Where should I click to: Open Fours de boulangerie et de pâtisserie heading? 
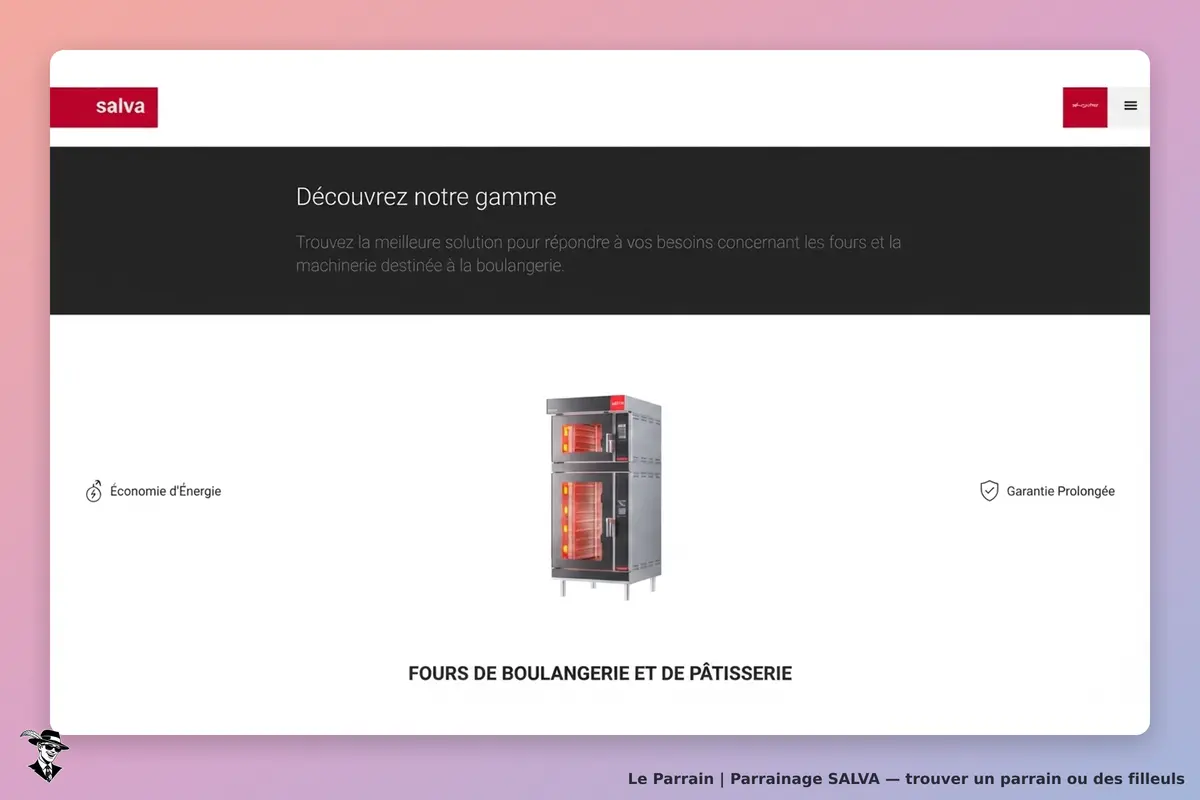(x=600, y=674)
